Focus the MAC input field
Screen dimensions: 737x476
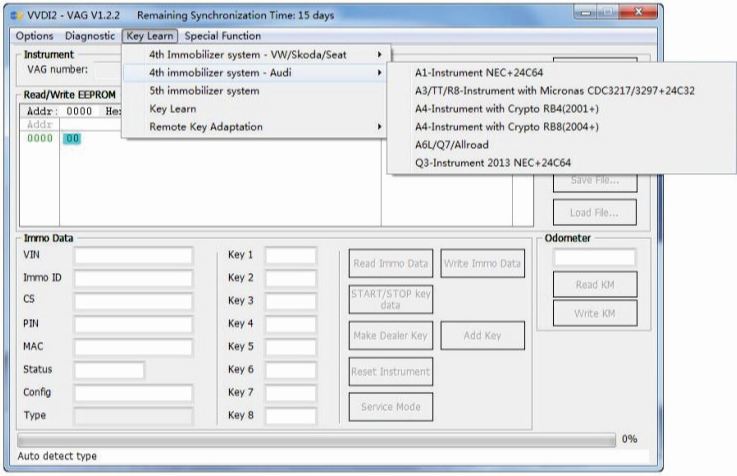point(133,347)
